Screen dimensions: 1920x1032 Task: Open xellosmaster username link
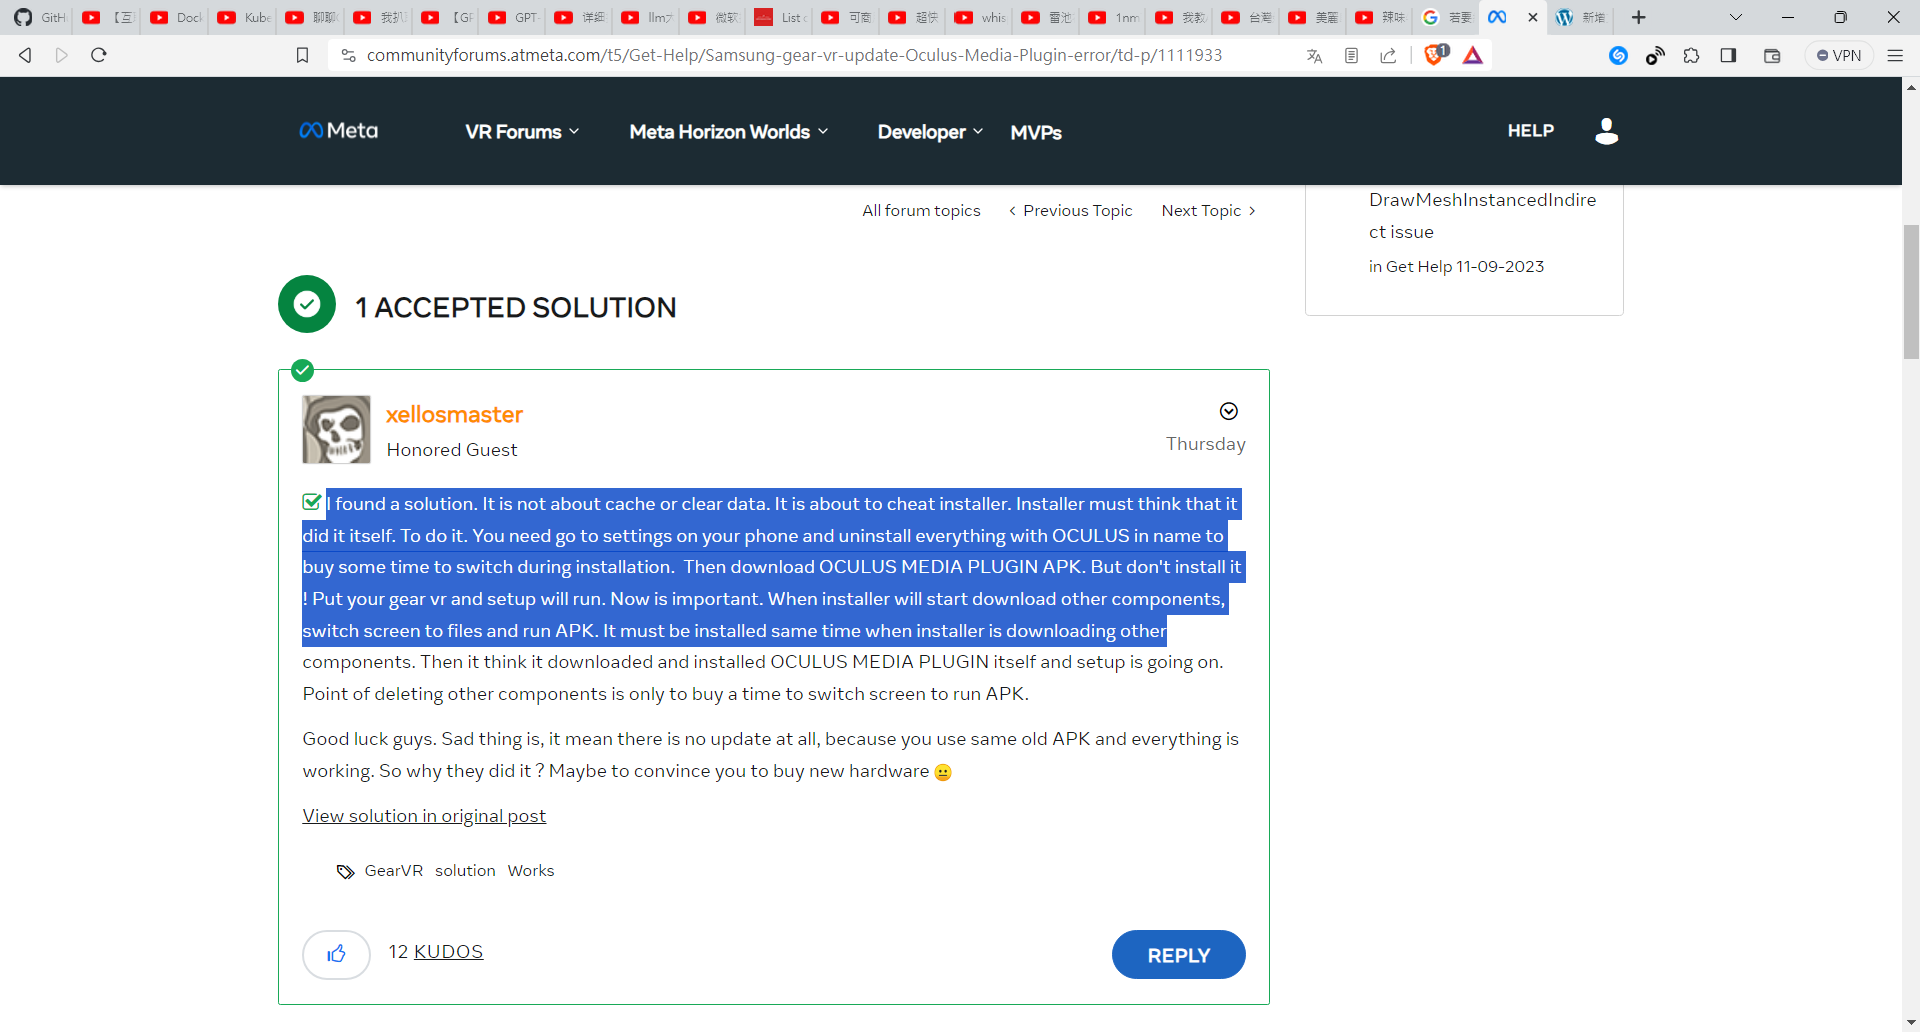[x=455, y=414]
